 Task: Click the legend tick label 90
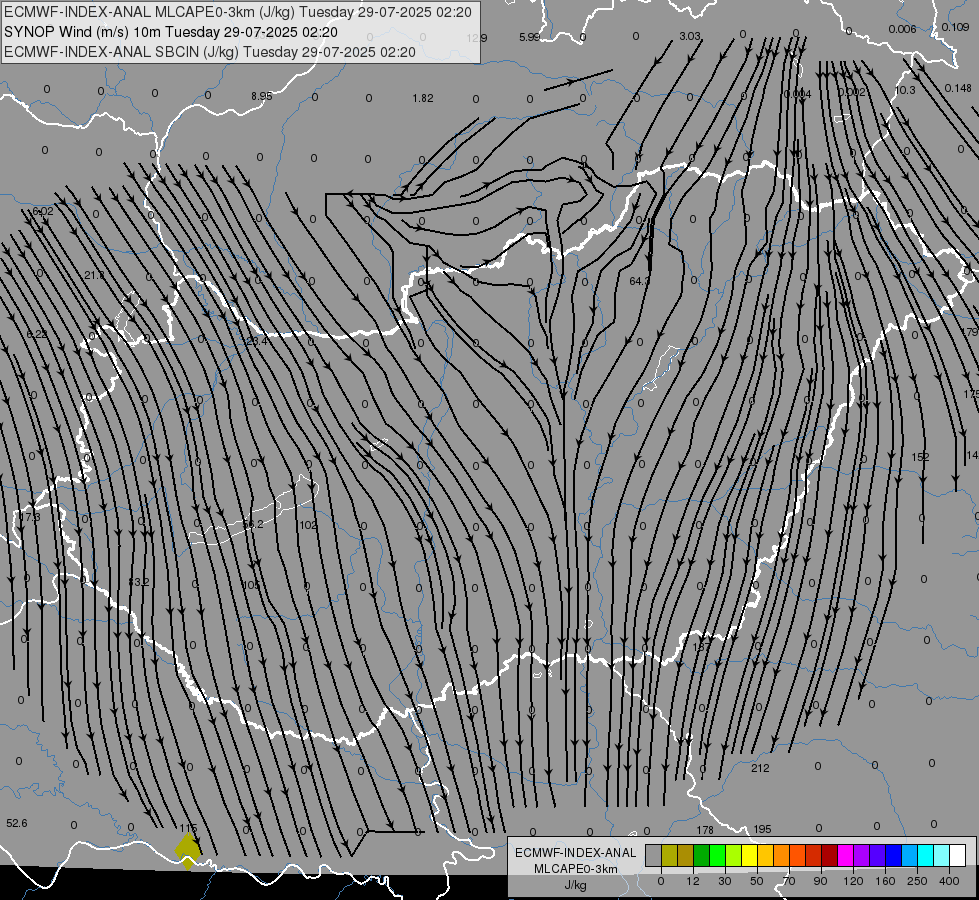(820, 881)
